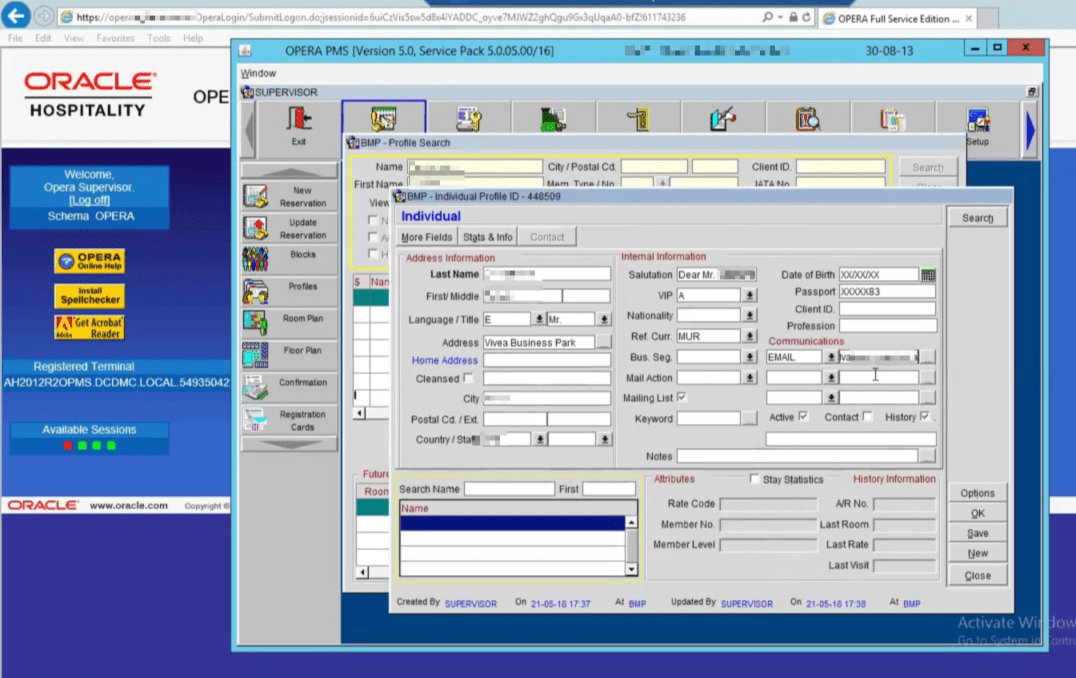The height and width of the screenshot is (678, 1076).
Task: Click the Save button on the profile
Action: point(977,533)
